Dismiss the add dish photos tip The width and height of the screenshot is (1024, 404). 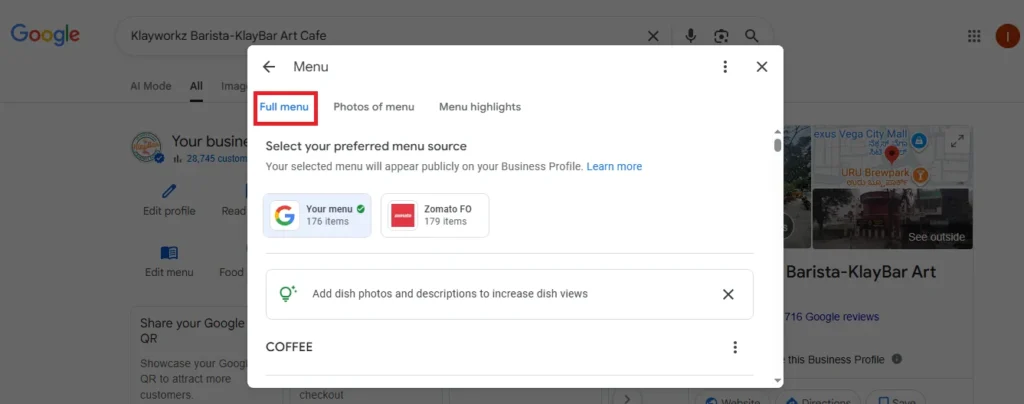[728, 294]
